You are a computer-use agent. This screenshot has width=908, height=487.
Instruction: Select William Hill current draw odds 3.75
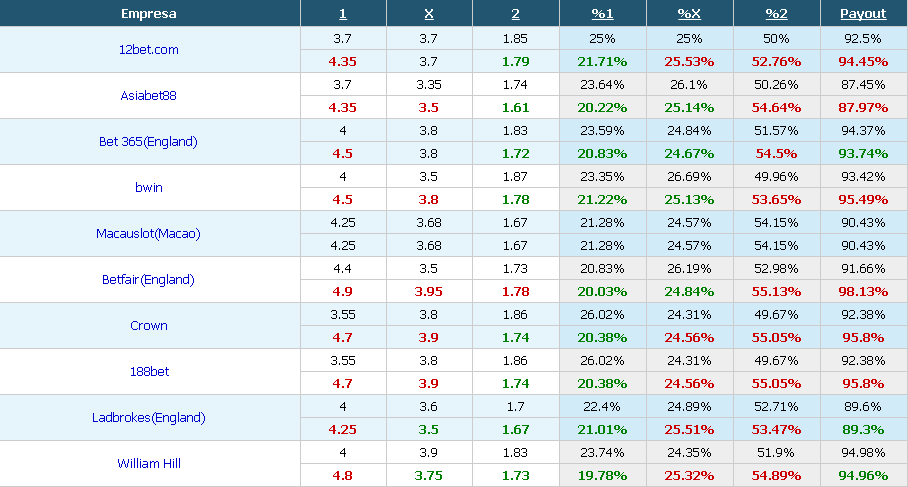(x=429, y=476)
